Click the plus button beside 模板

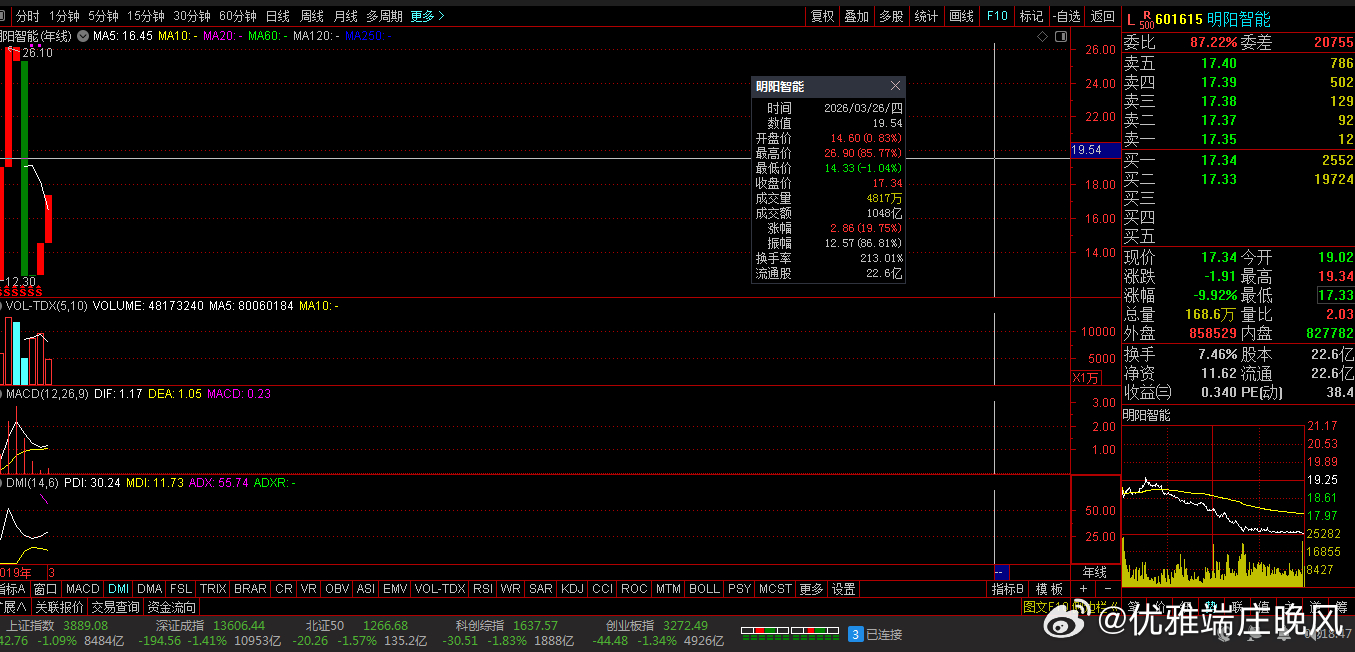tap(1082, 589)
